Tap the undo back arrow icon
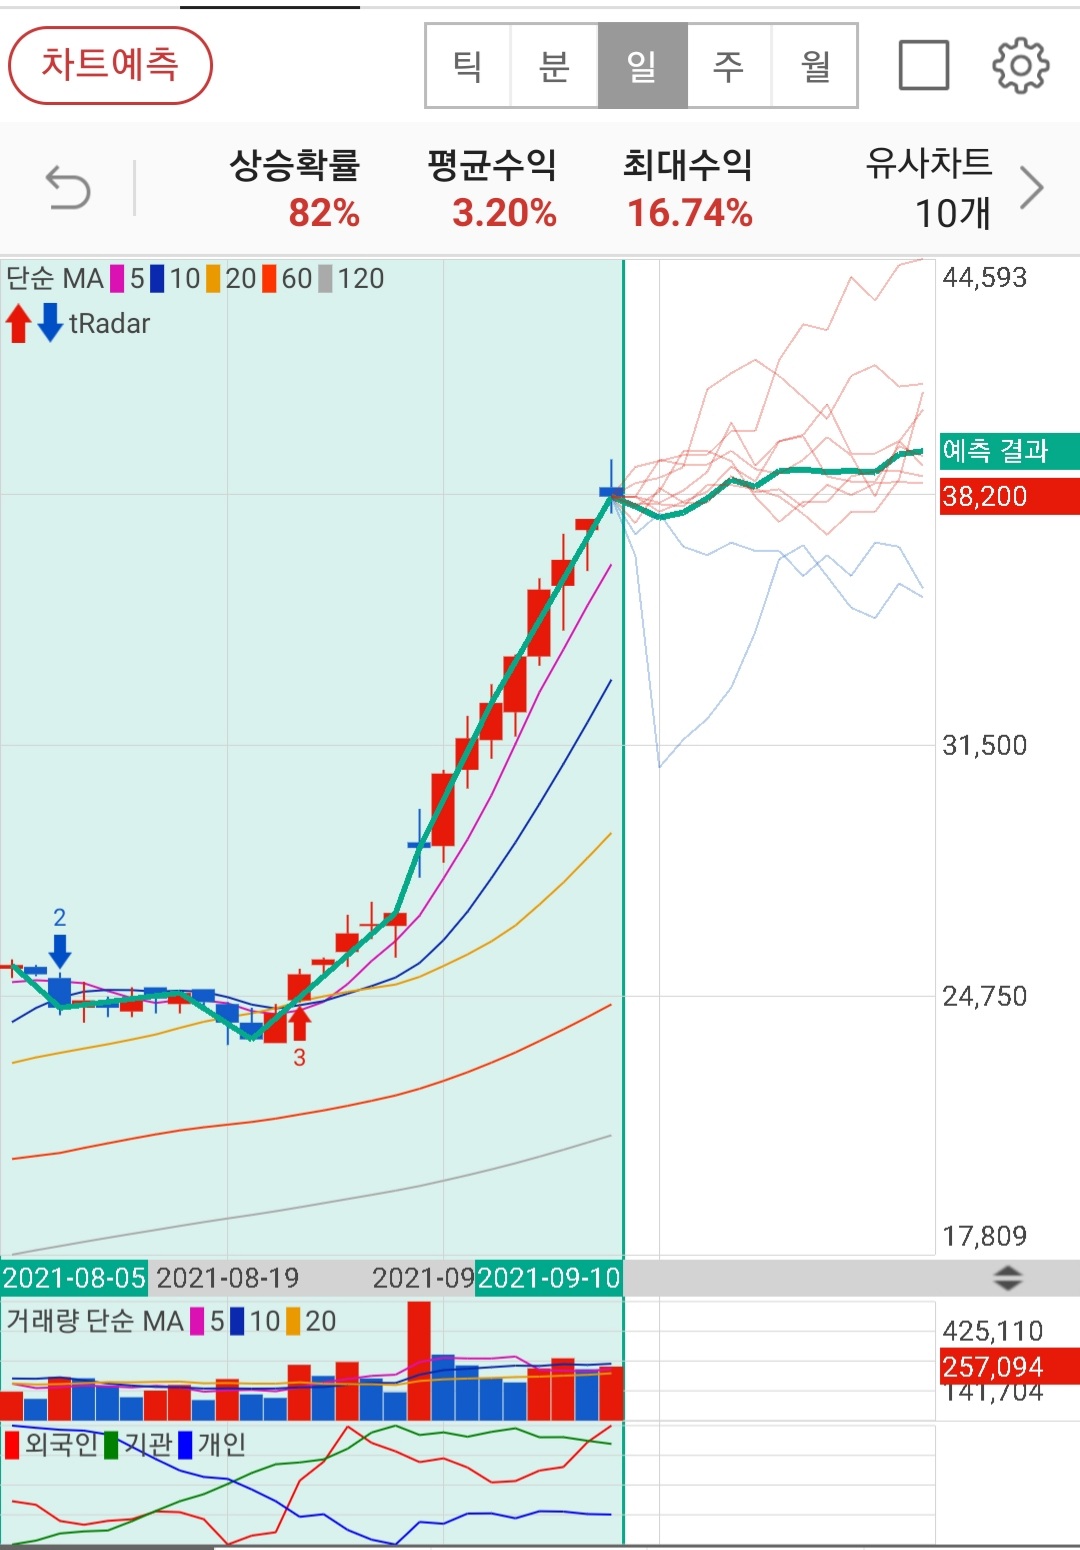The image size is (1080, 1550). click(x=68, y=188)
